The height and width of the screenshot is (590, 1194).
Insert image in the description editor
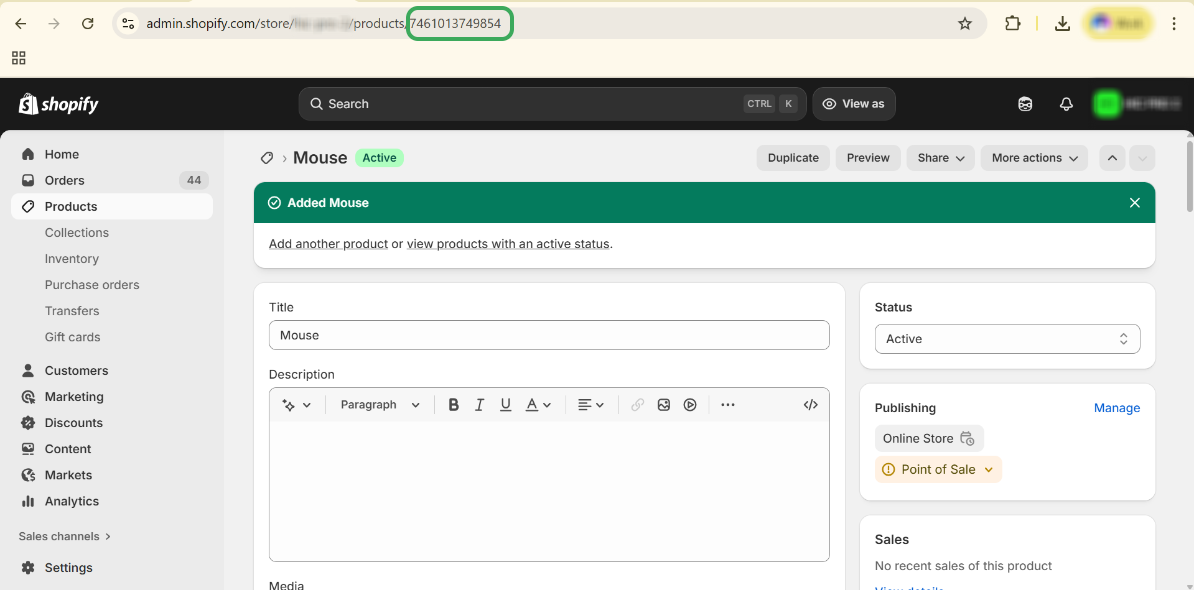(664, 405)
